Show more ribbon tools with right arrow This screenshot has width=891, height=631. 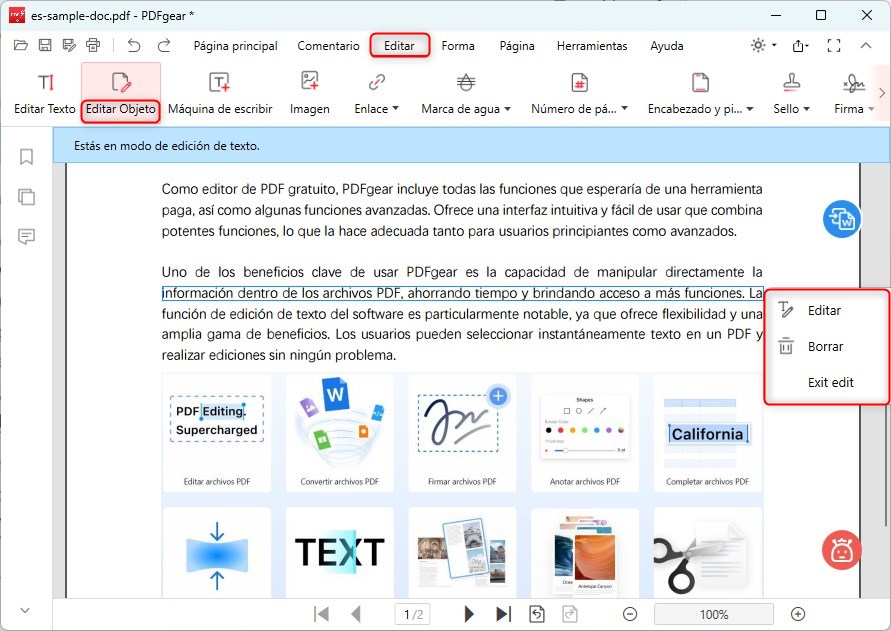click(x=882, y=93)
